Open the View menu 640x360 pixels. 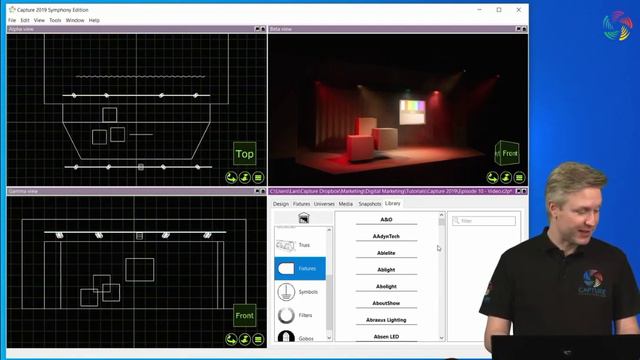click(x=39, y=20)
